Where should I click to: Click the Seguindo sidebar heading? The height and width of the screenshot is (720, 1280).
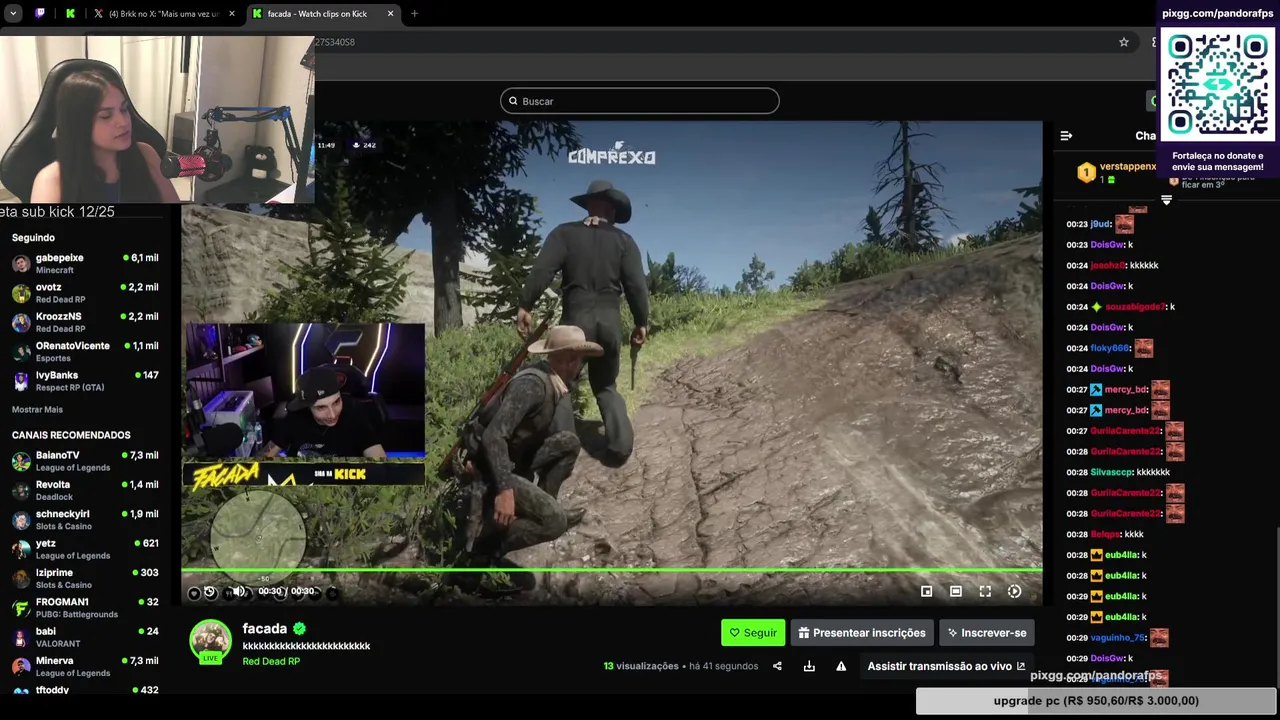tap(33, 238)
